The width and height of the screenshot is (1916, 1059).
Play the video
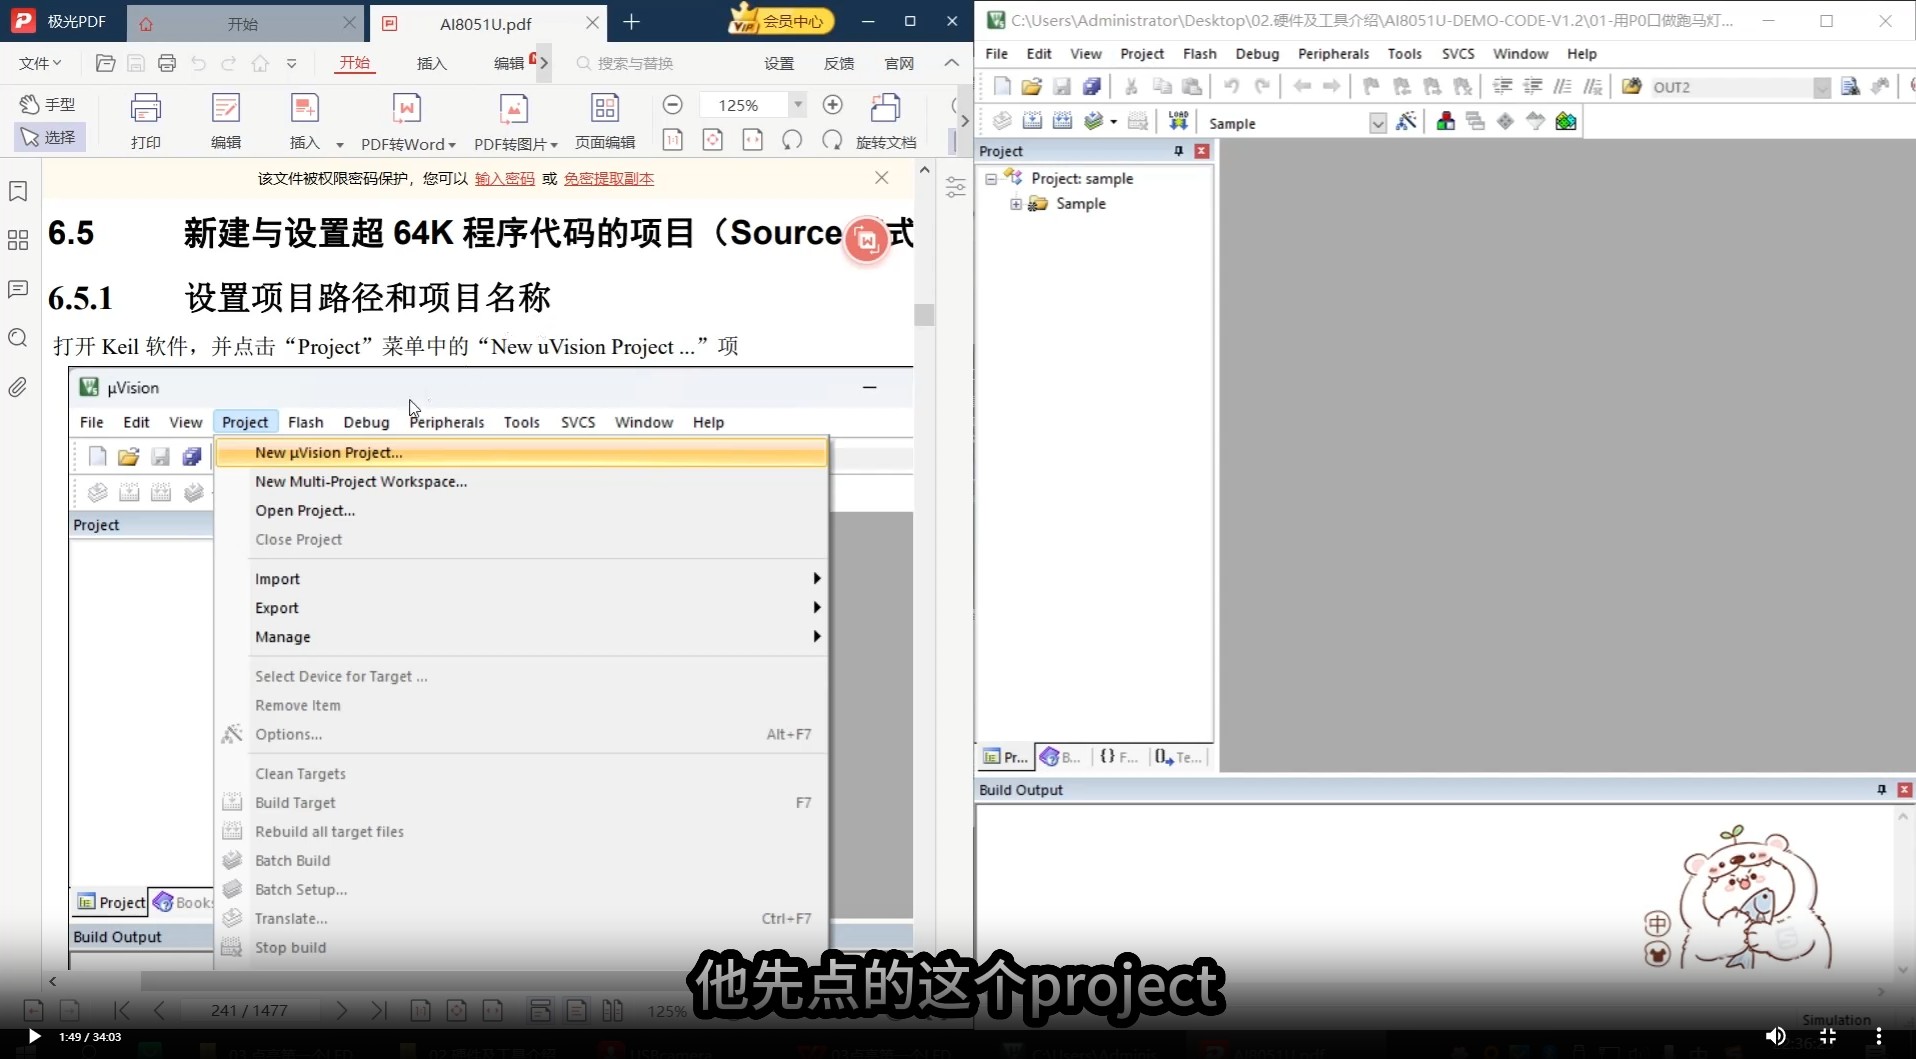[33, 1036]
